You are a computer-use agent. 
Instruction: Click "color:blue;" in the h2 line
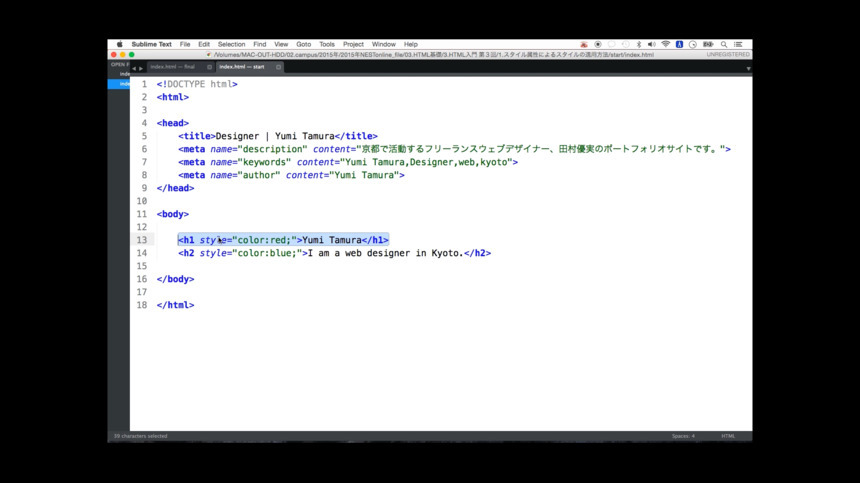click(x=267, y=253)
